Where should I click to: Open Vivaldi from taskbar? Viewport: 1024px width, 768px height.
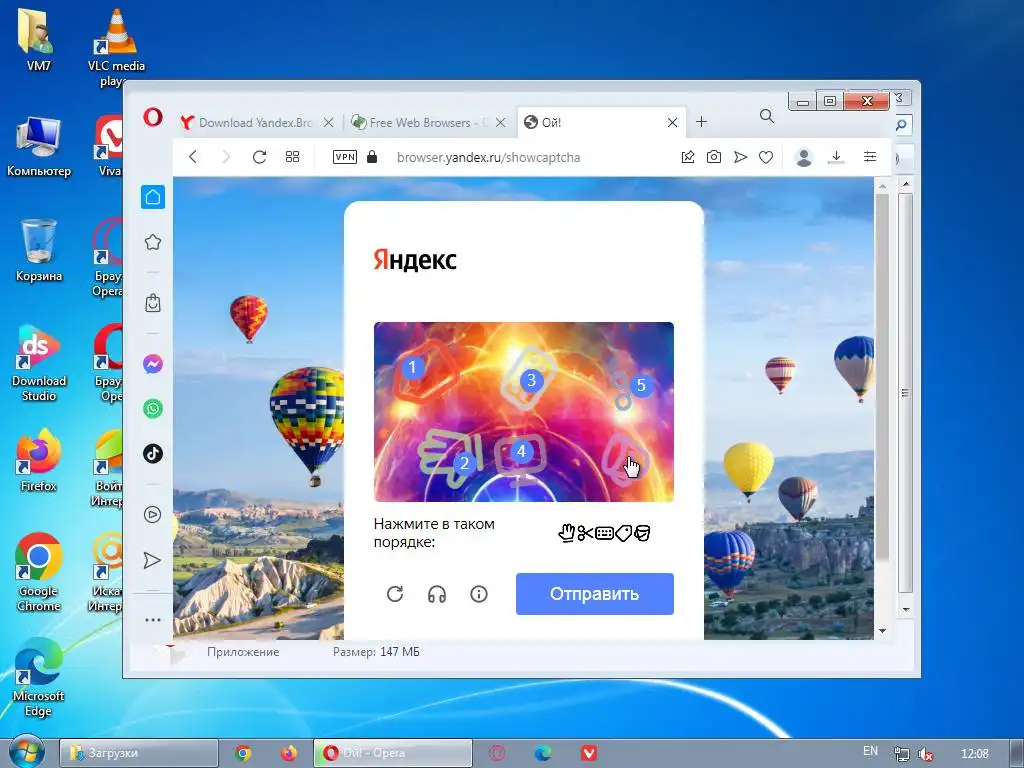click(x=589, y=753)
